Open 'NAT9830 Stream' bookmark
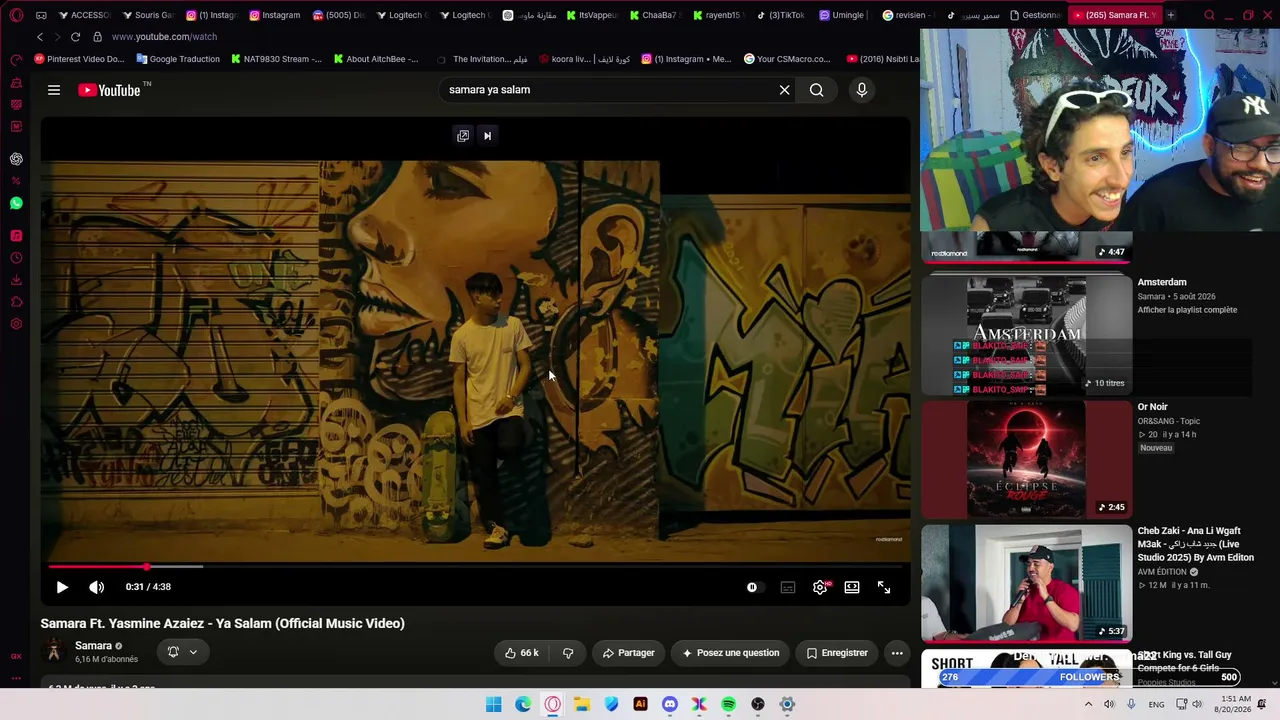The height and width of the screenshot is (720, 1280). (x=276, y=59)
